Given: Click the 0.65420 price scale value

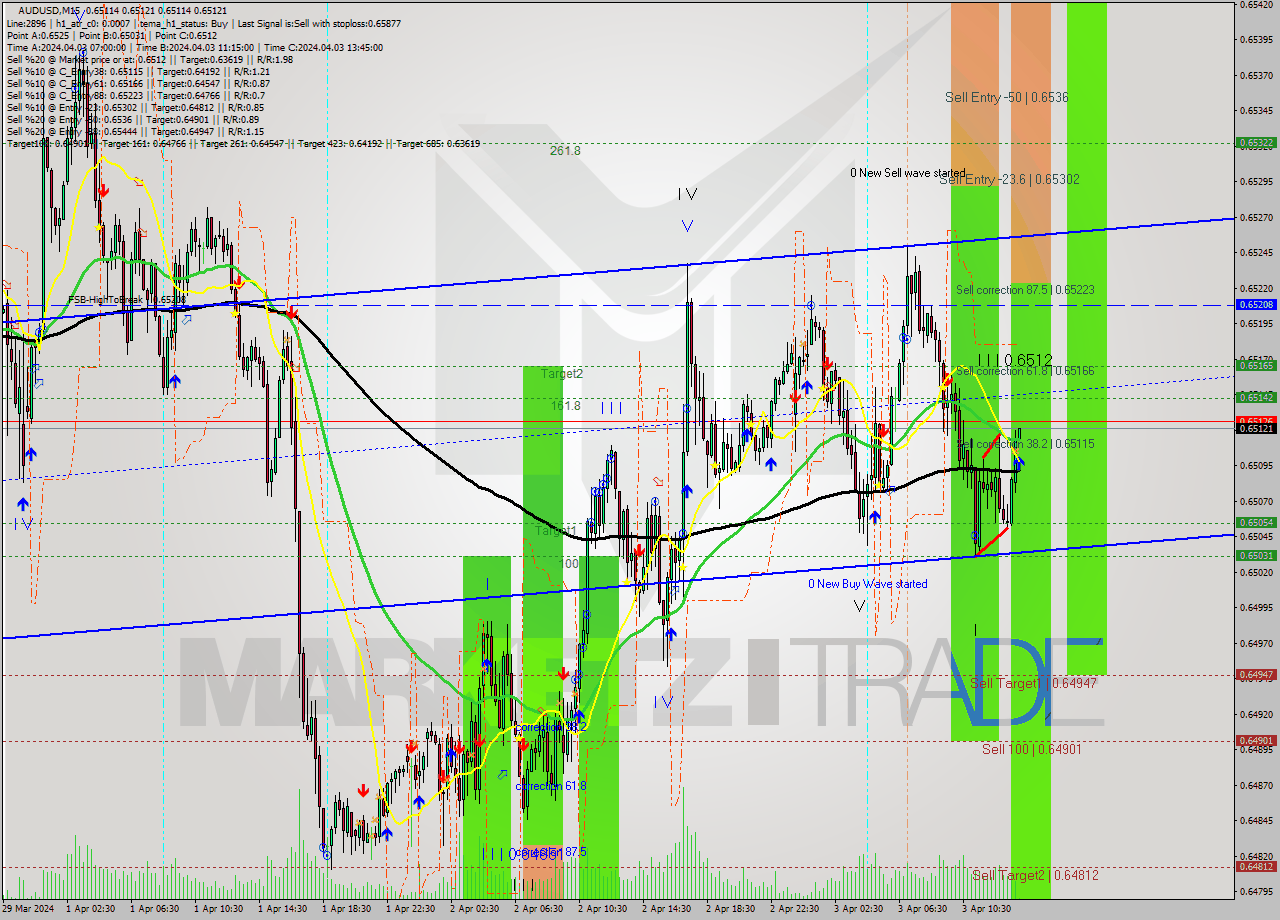Looking at the screenshot, I should tap(1256, 4).
